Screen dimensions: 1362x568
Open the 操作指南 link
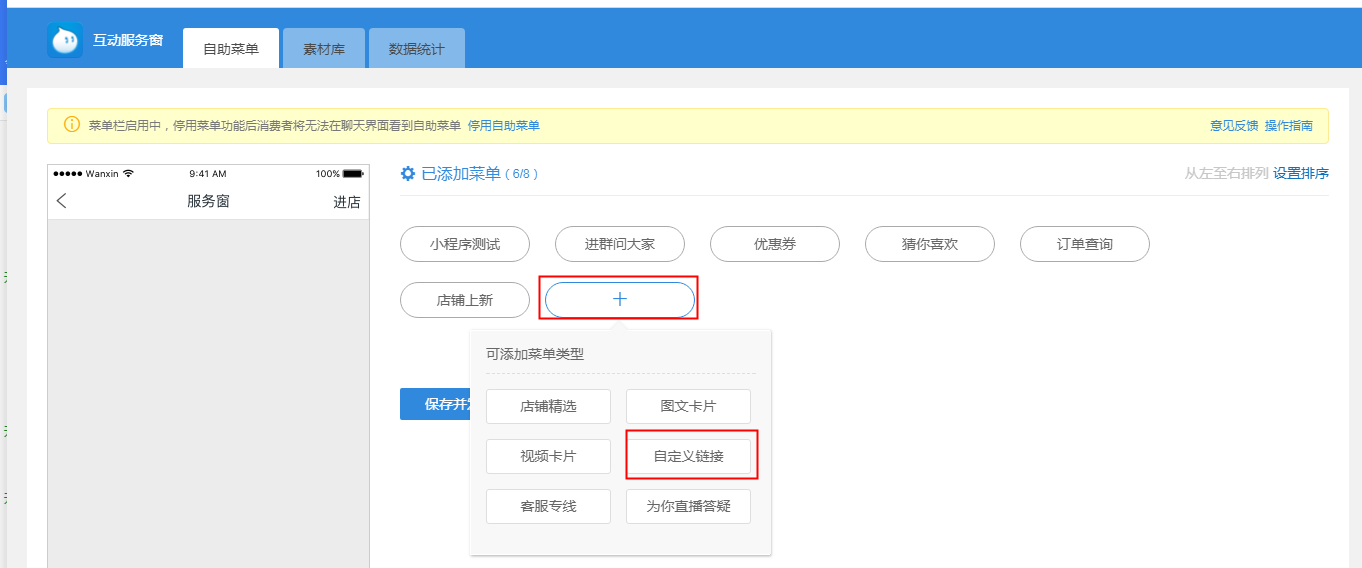1289,126
